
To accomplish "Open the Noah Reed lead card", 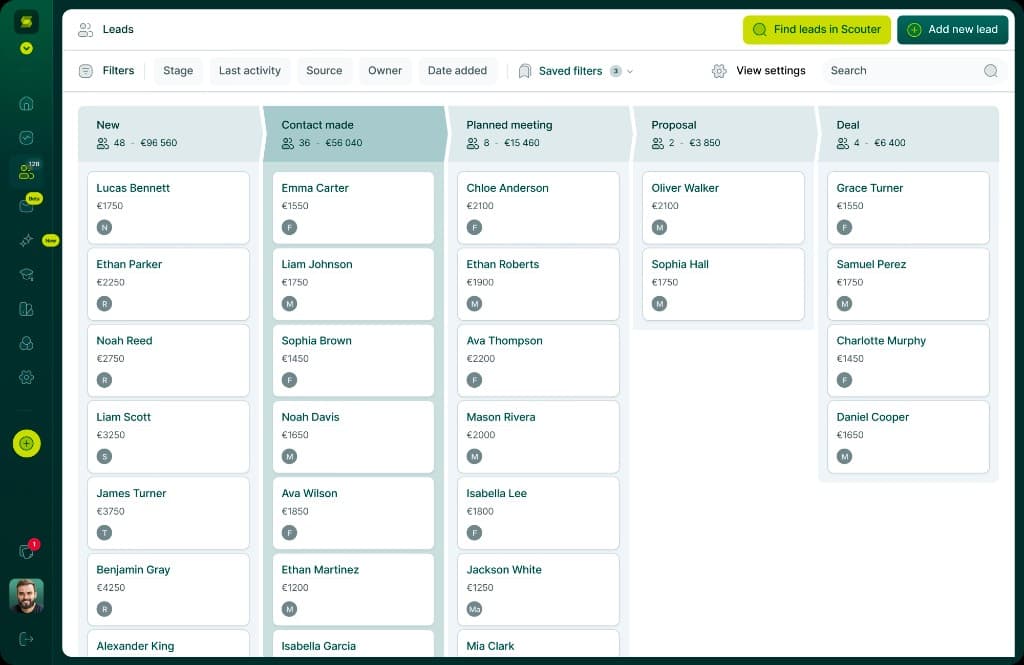I will (168, 361).
